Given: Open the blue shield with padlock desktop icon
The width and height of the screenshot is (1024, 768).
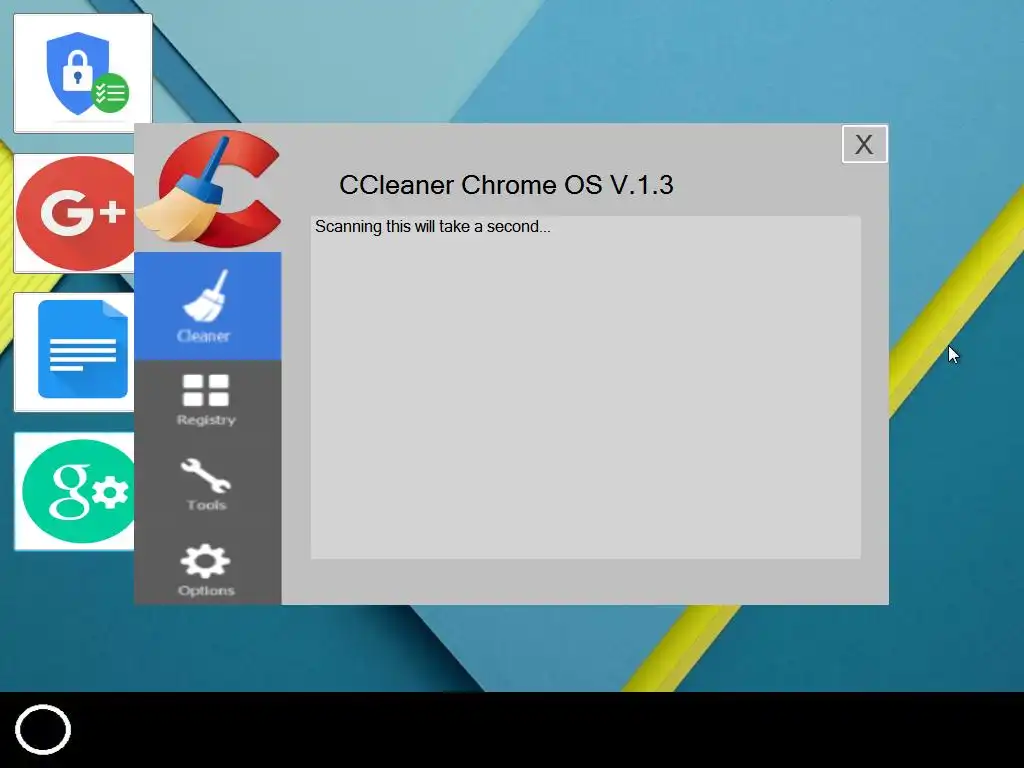Looking at the screenshot, I should [x=83, y=73].
